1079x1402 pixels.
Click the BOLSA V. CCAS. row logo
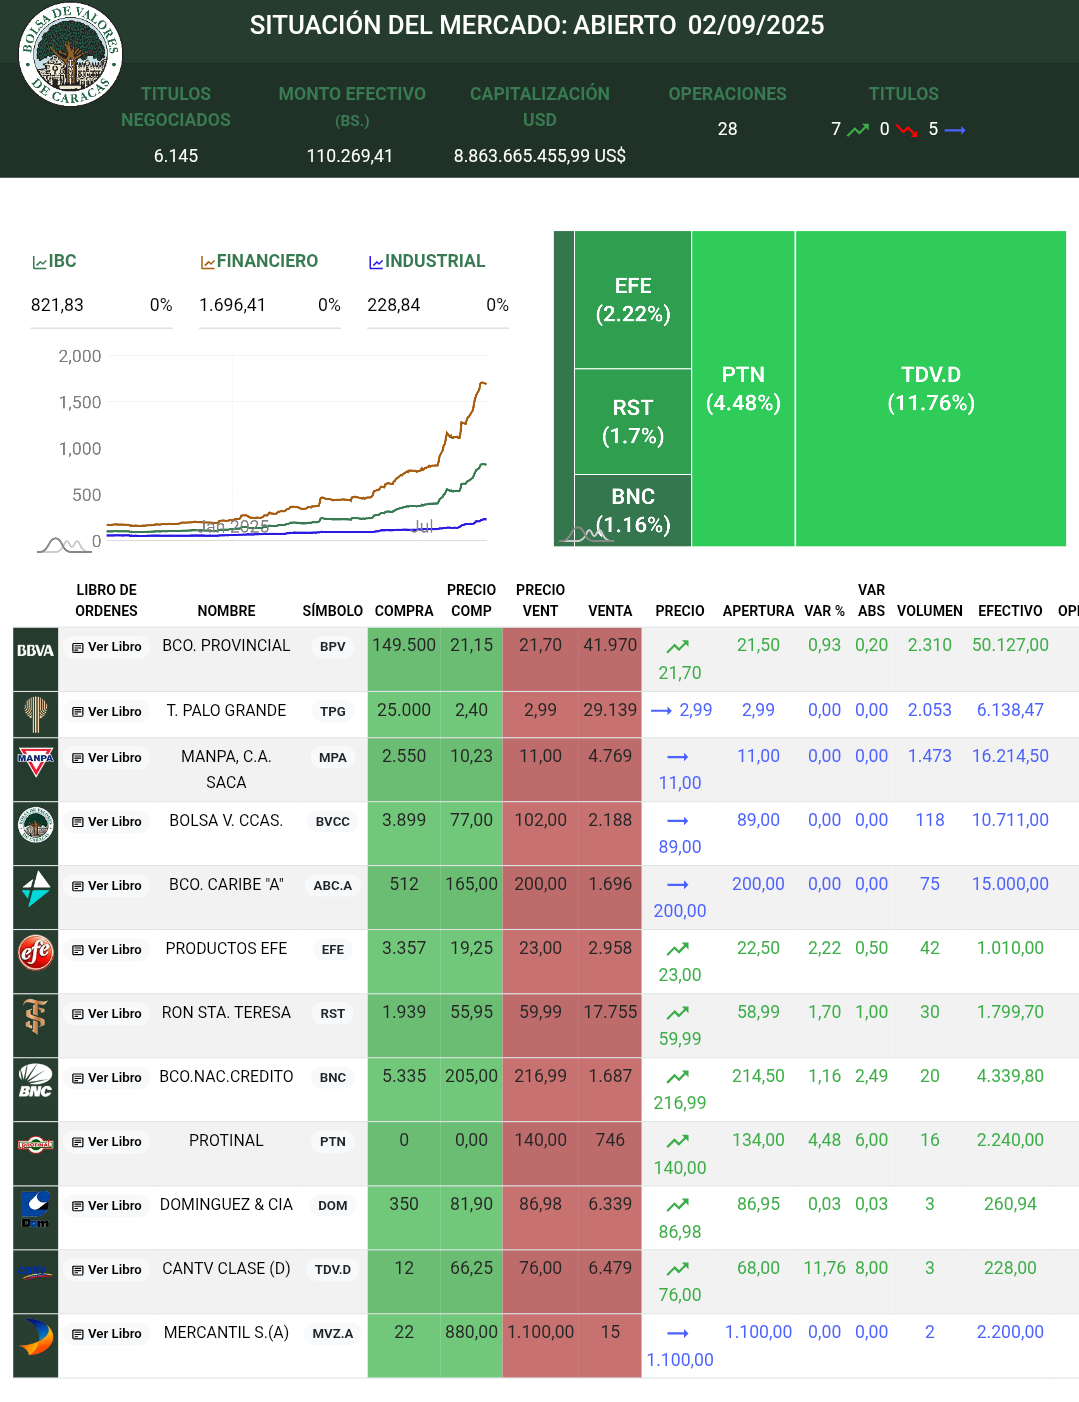(x=35, y=825)
